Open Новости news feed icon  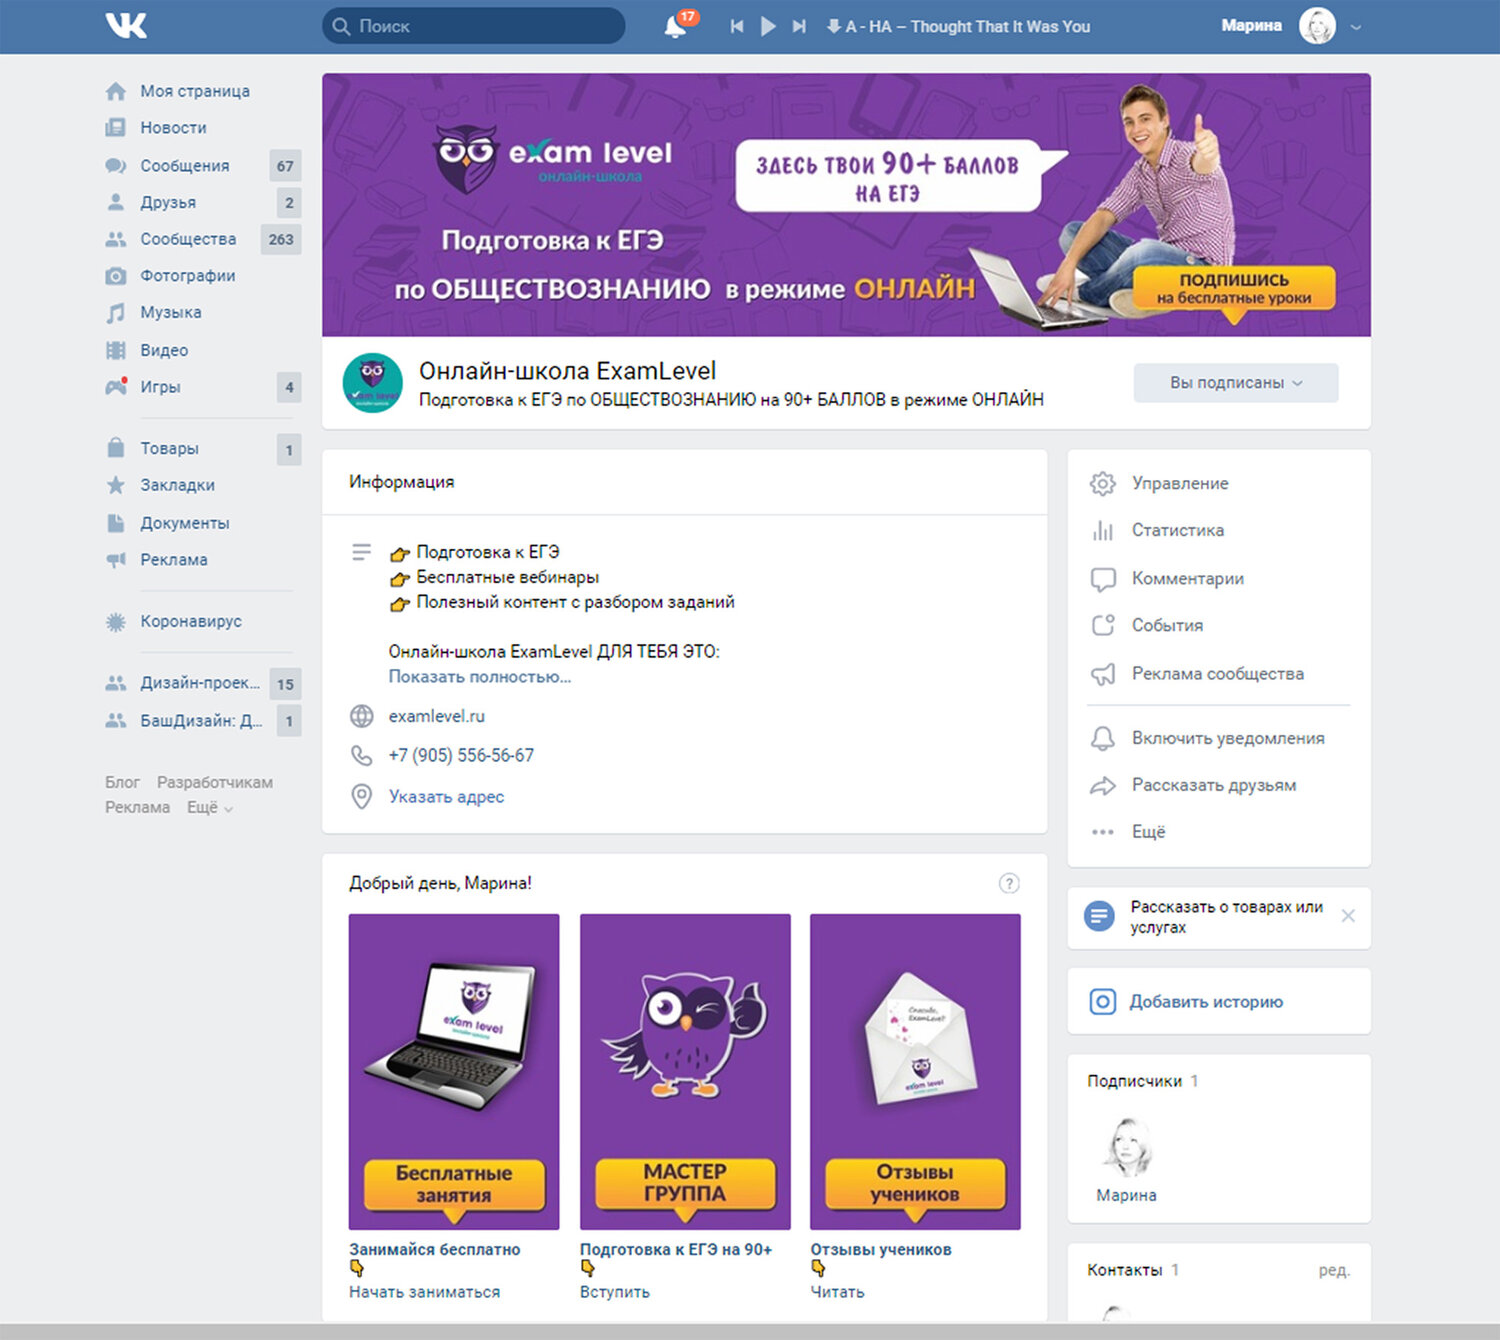coord(116,128)
